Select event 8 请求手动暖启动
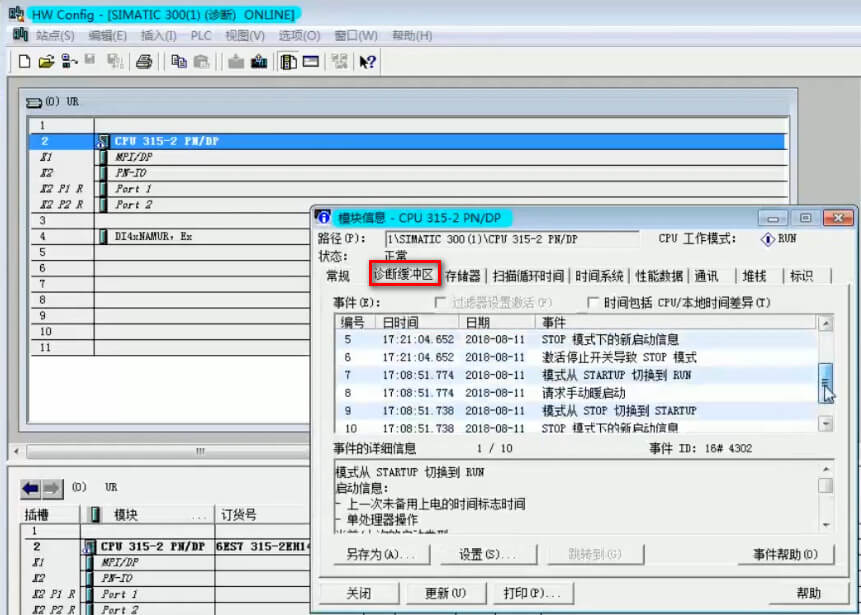This screenshot has height=615, width=861. (x=575, y=393)
